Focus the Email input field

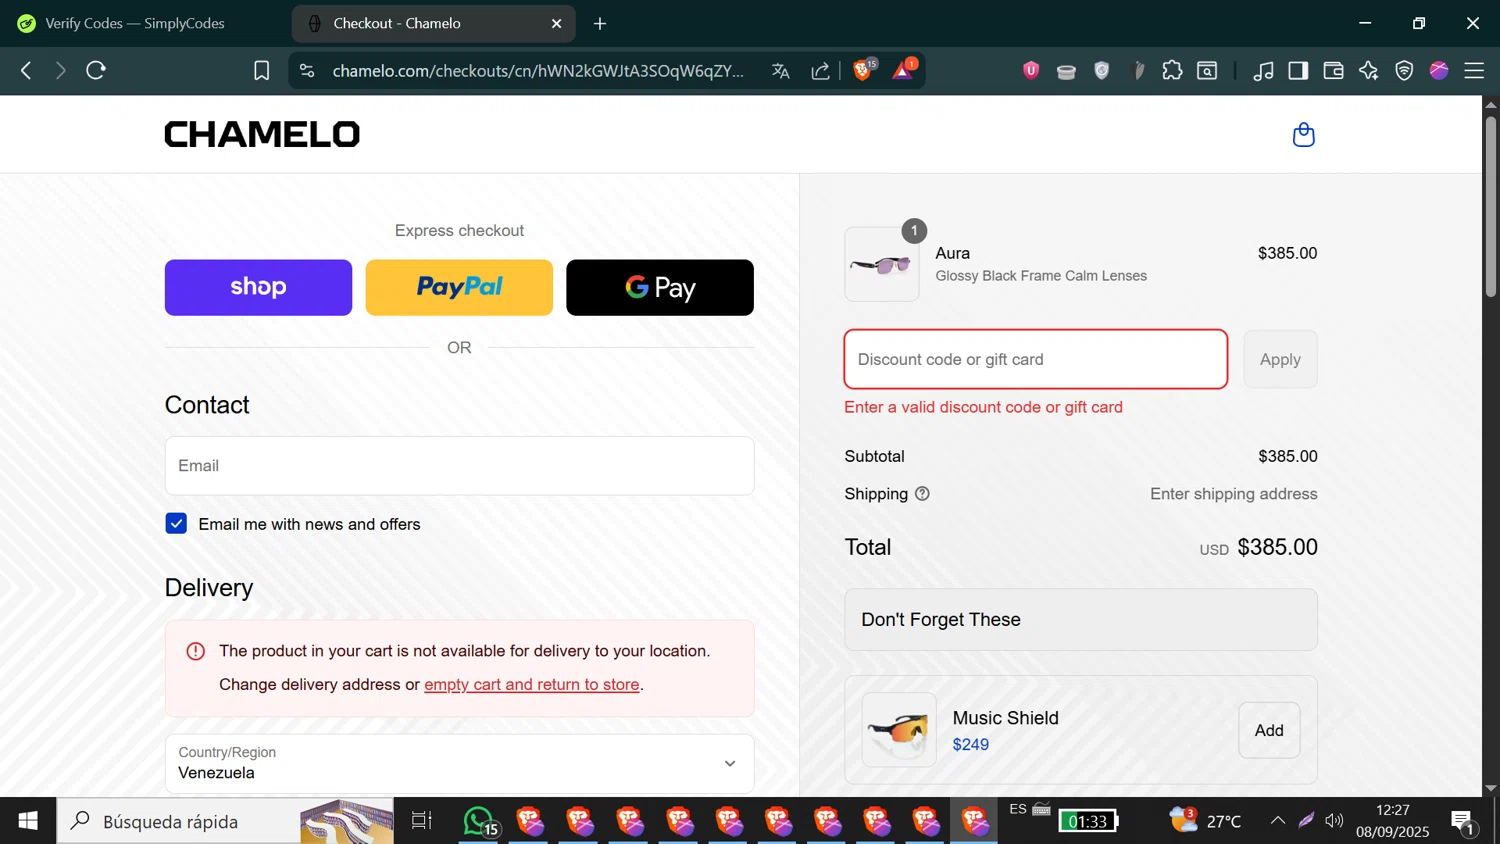(460, 466)
